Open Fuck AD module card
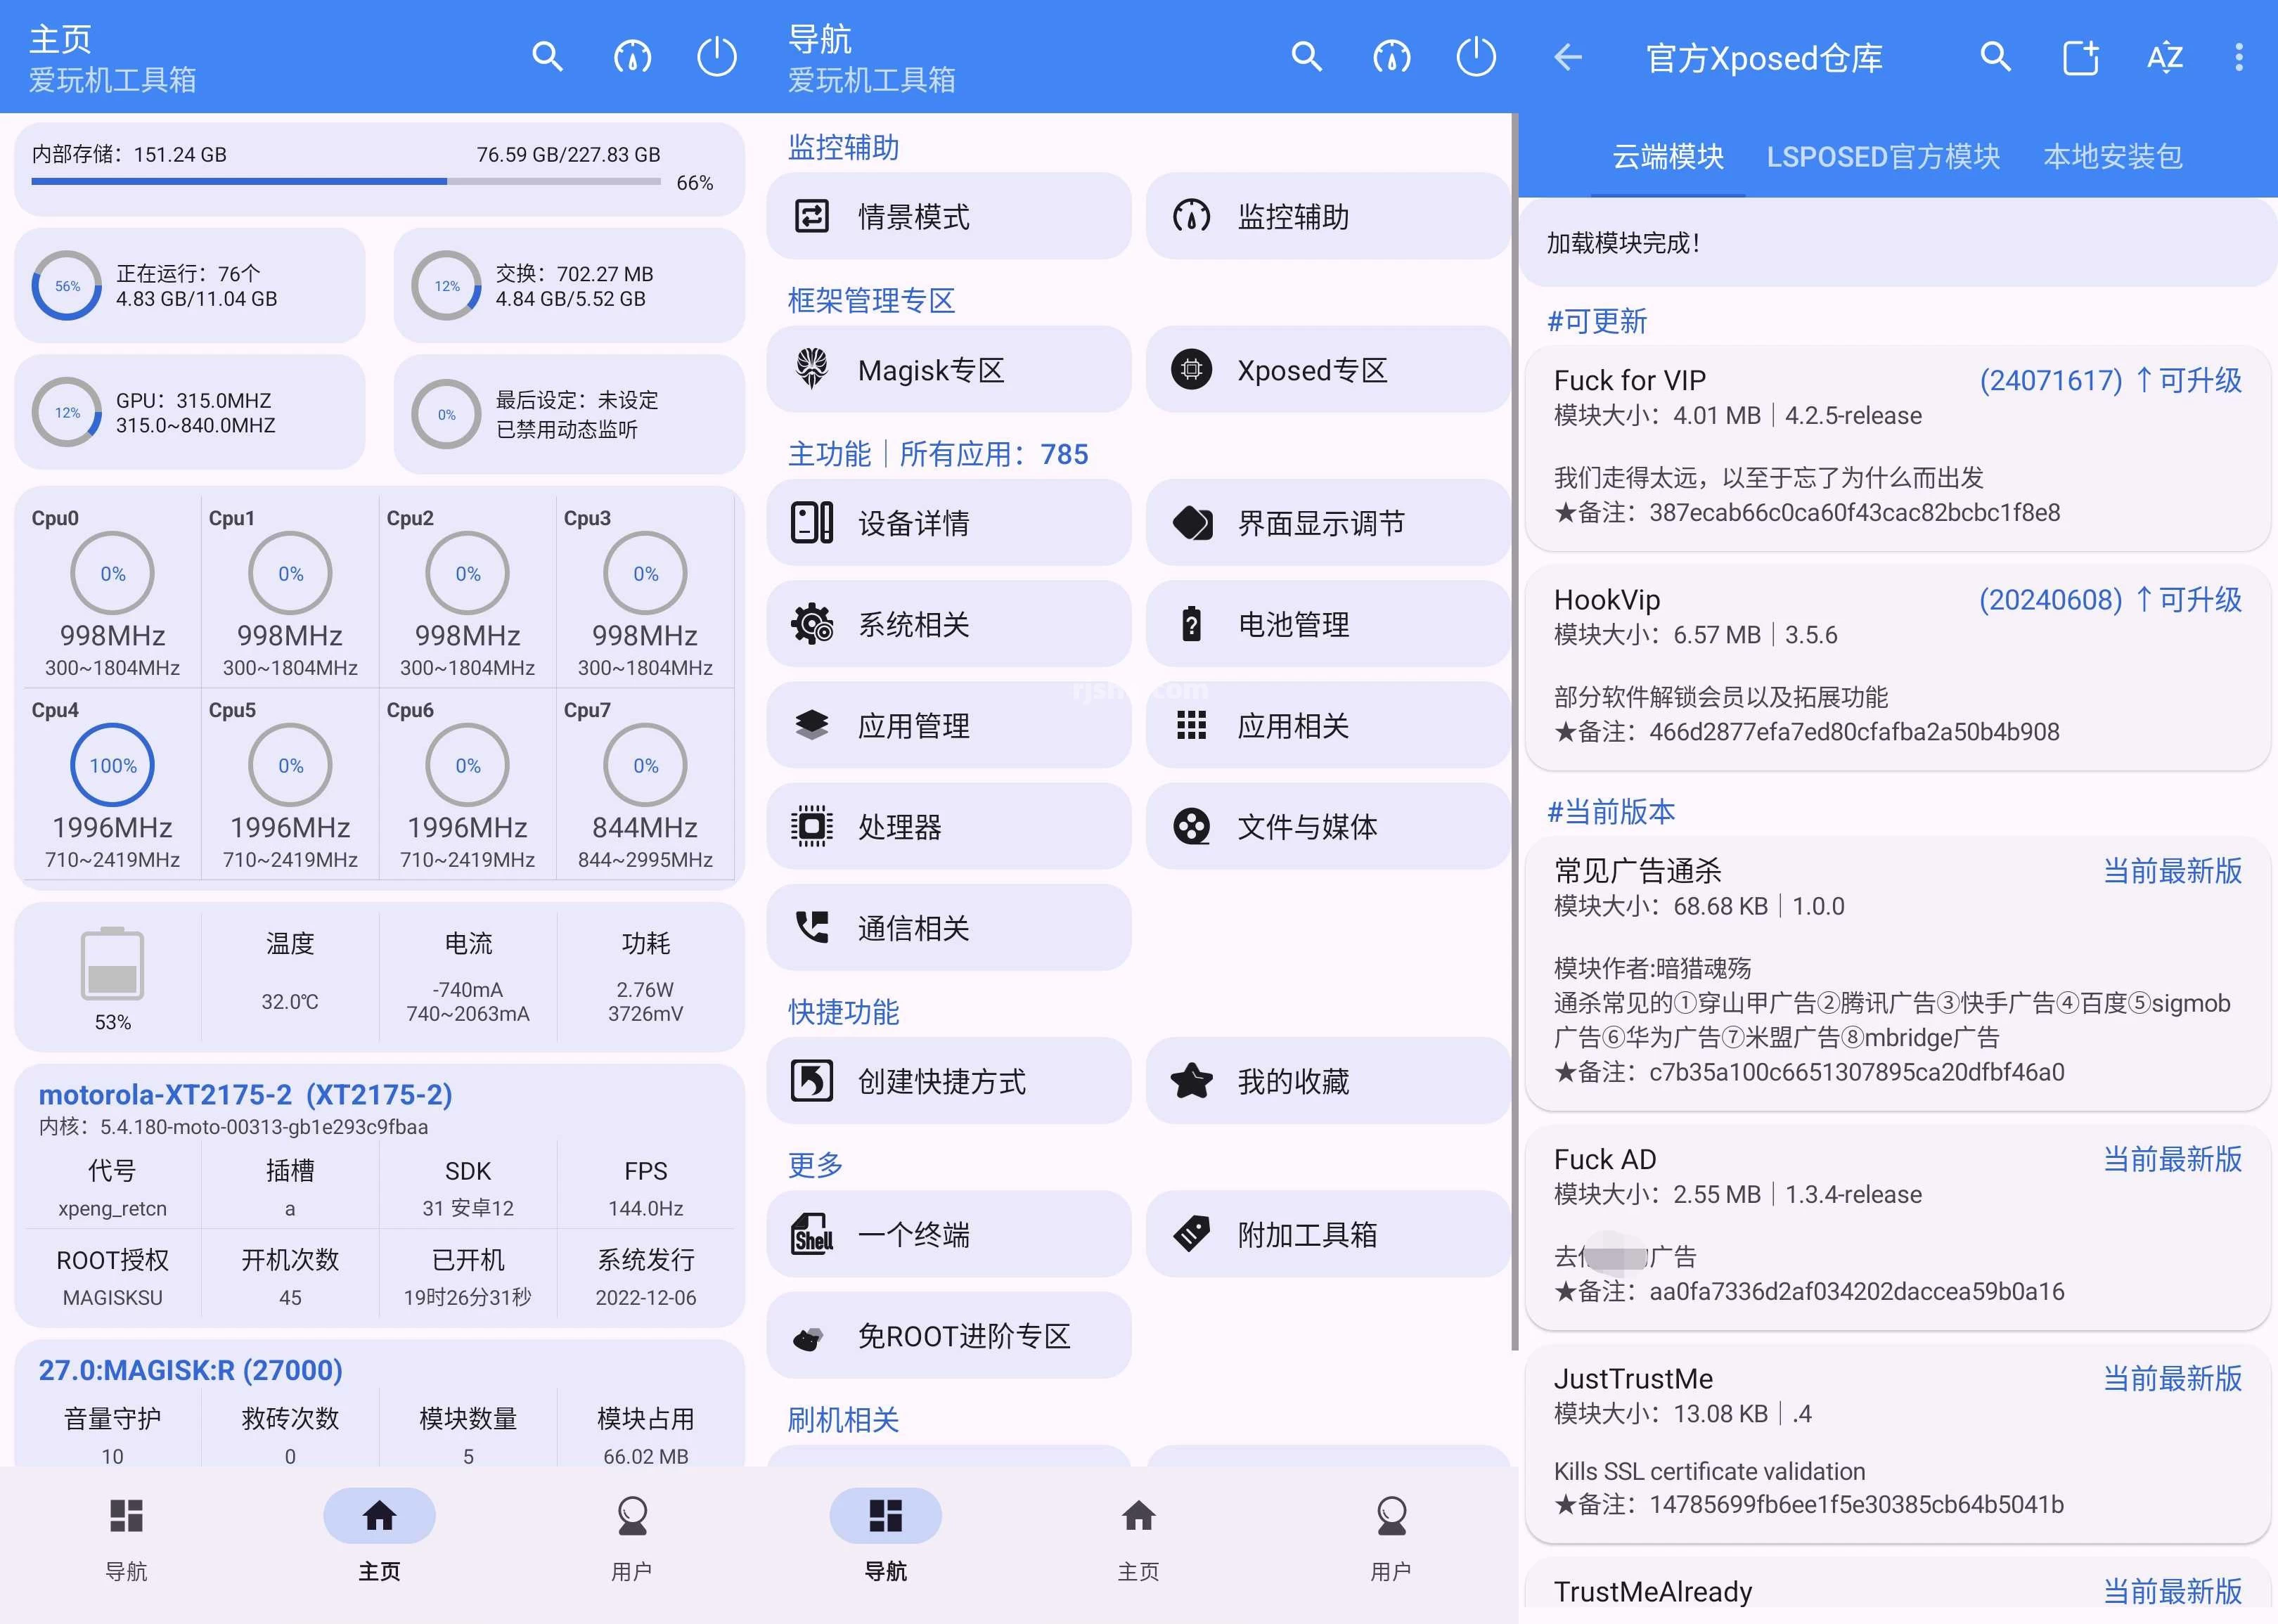The image size is (2278, 1624). click(x=1898, y=1227)
